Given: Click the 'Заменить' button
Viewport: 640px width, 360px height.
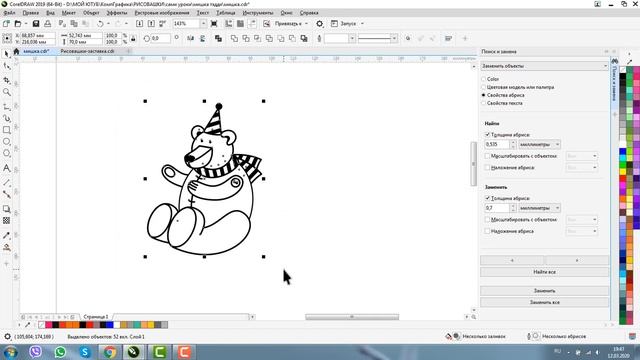Looking at the screenshot, I should coord(544,291).
